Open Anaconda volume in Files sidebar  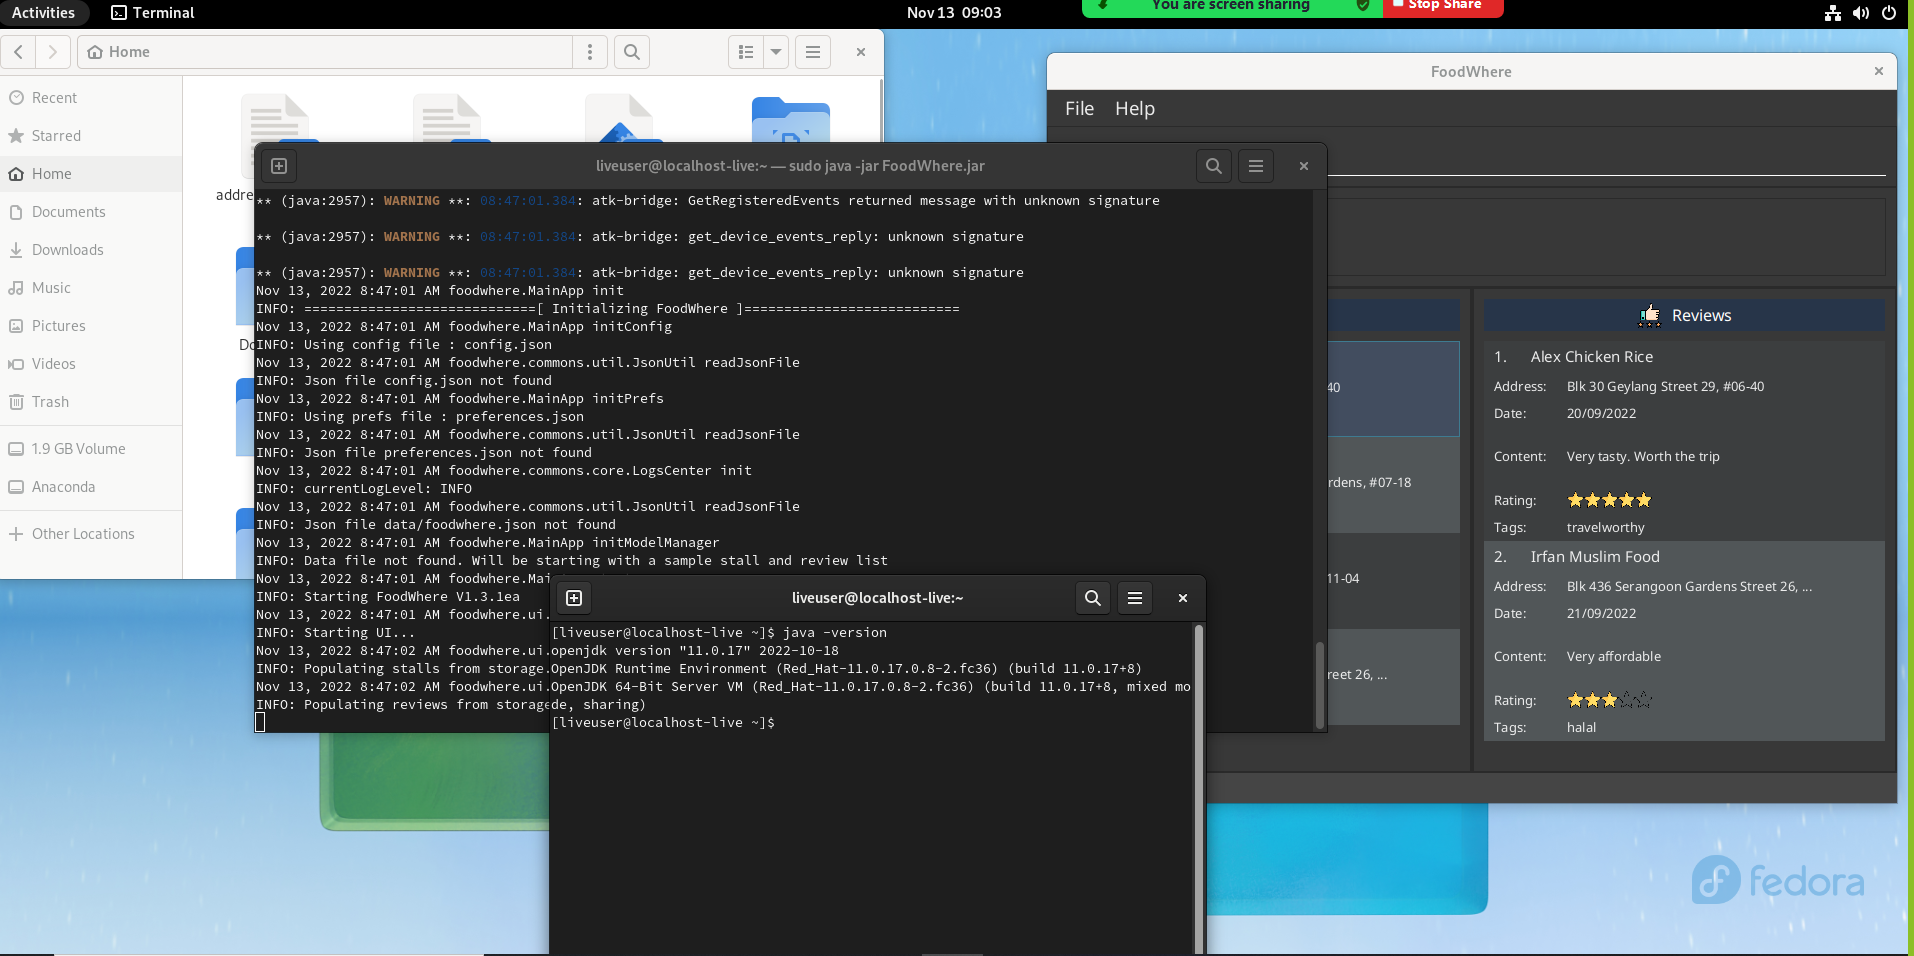(91, 487)
